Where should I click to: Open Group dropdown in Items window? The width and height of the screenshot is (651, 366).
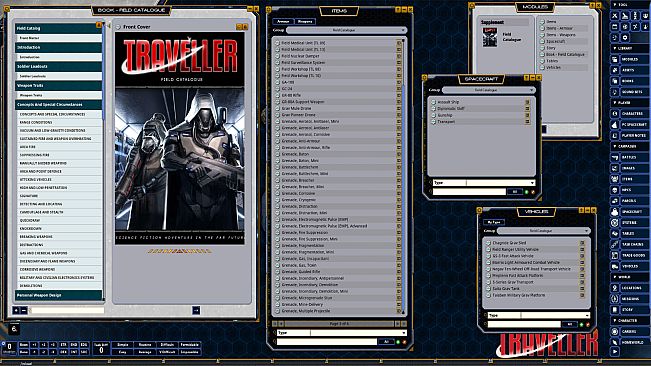[346, 30]
